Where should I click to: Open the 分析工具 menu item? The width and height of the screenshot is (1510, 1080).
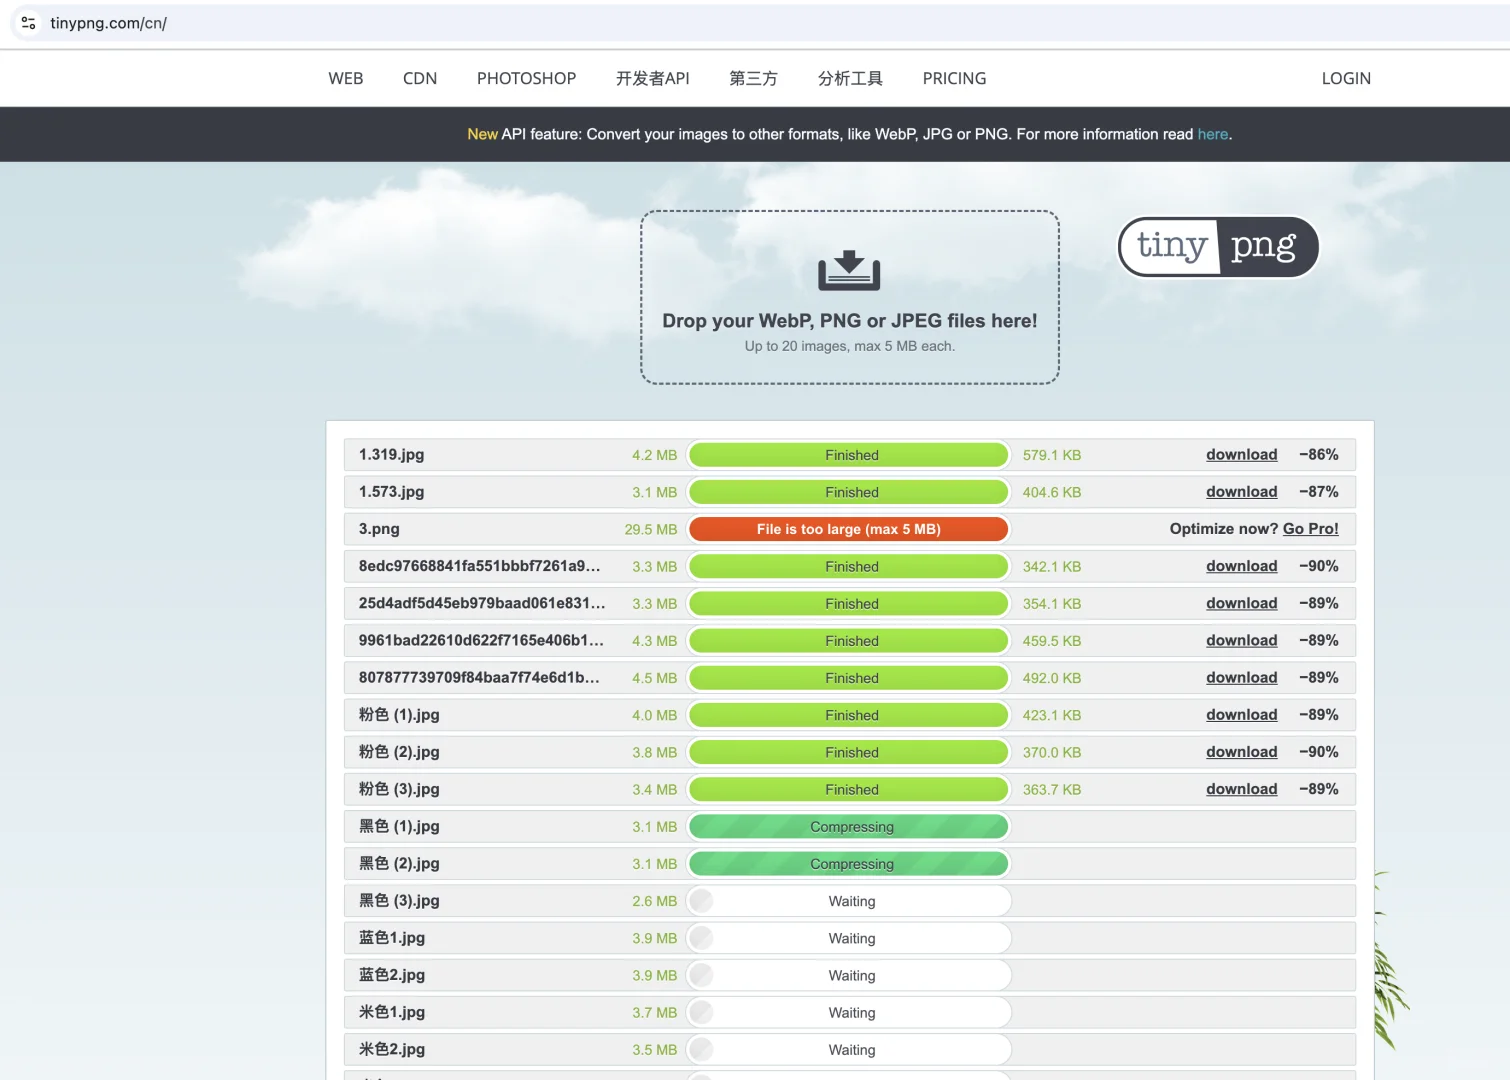[850, 78]
